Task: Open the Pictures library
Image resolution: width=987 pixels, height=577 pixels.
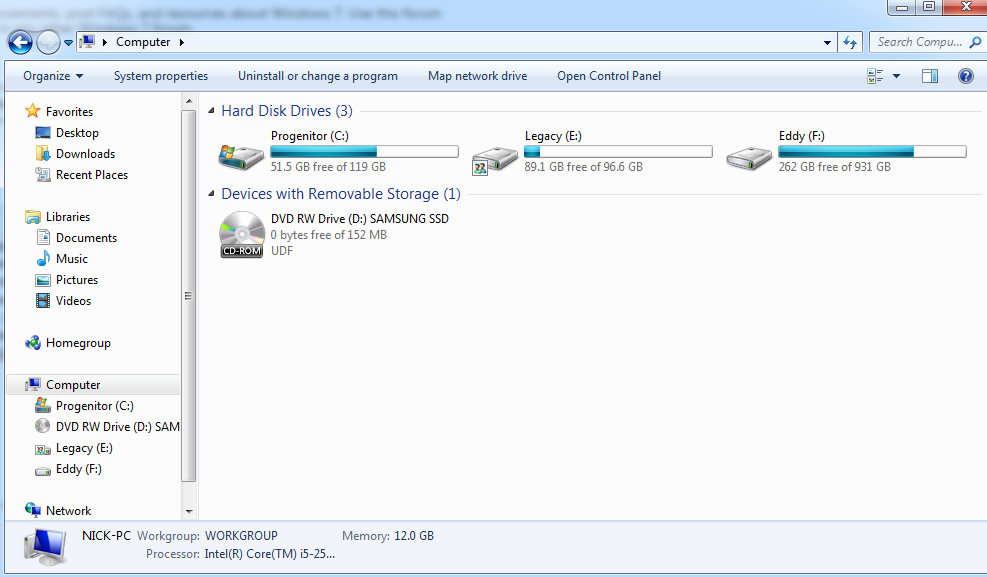Action: pos(77,280)
